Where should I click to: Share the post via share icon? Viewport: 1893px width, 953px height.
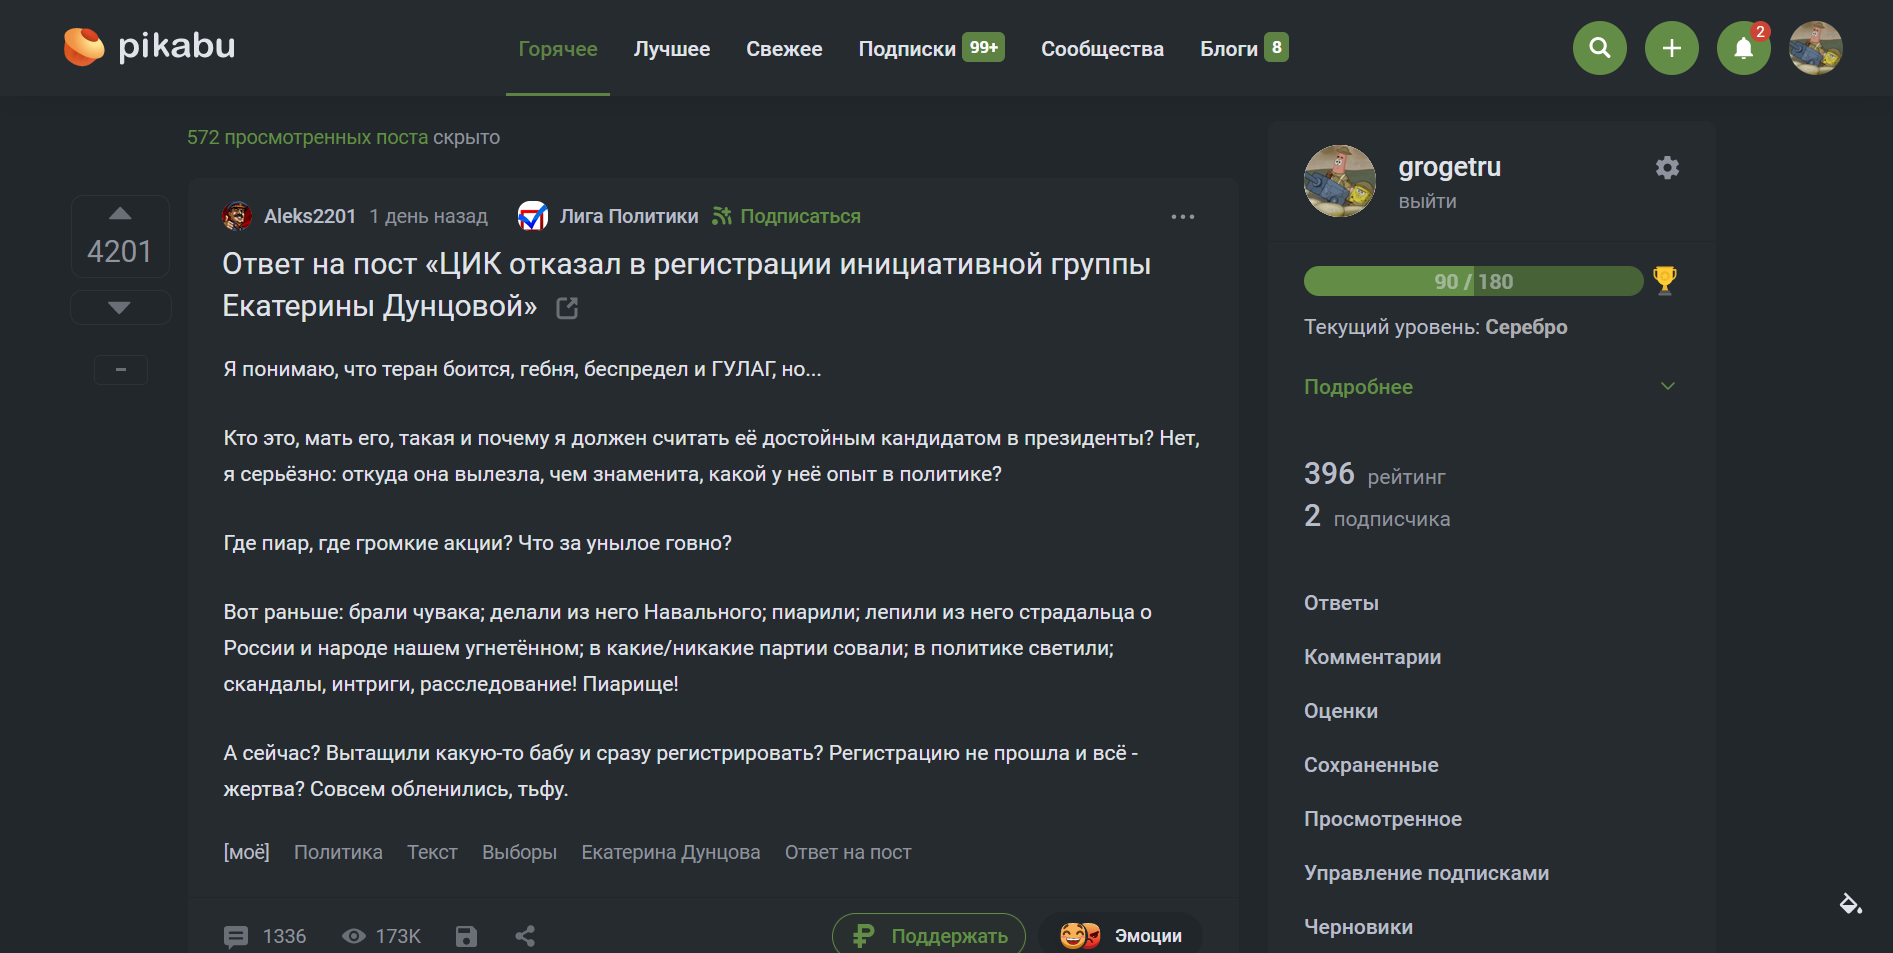(x=525, y=936)
